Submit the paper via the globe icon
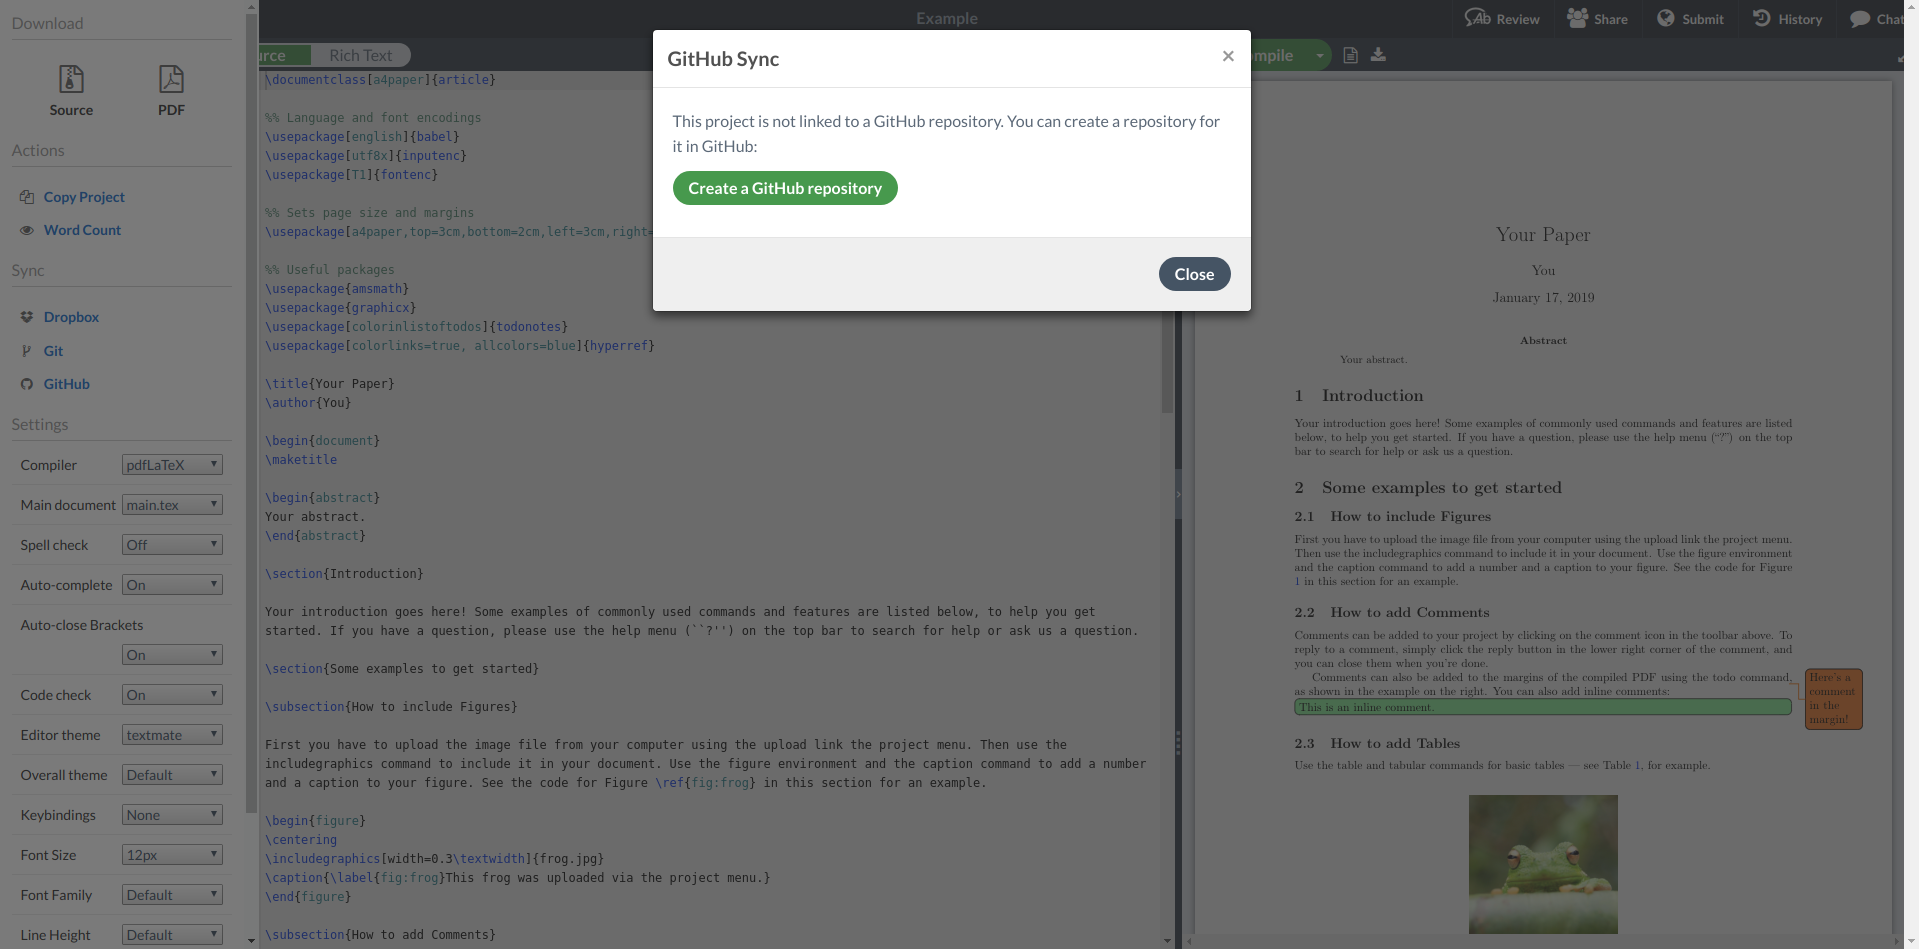 [x=1690, y=18]
